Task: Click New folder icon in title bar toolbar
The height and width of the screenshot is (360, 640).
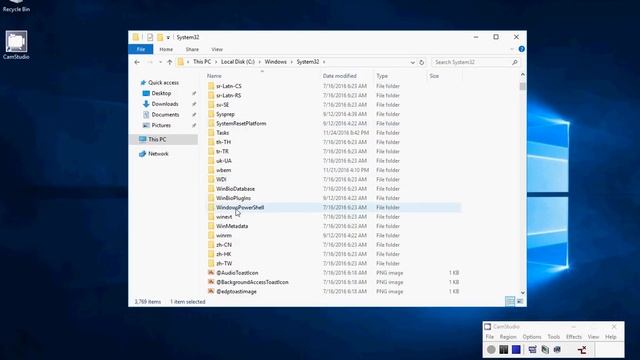Action: click(160, 37)
